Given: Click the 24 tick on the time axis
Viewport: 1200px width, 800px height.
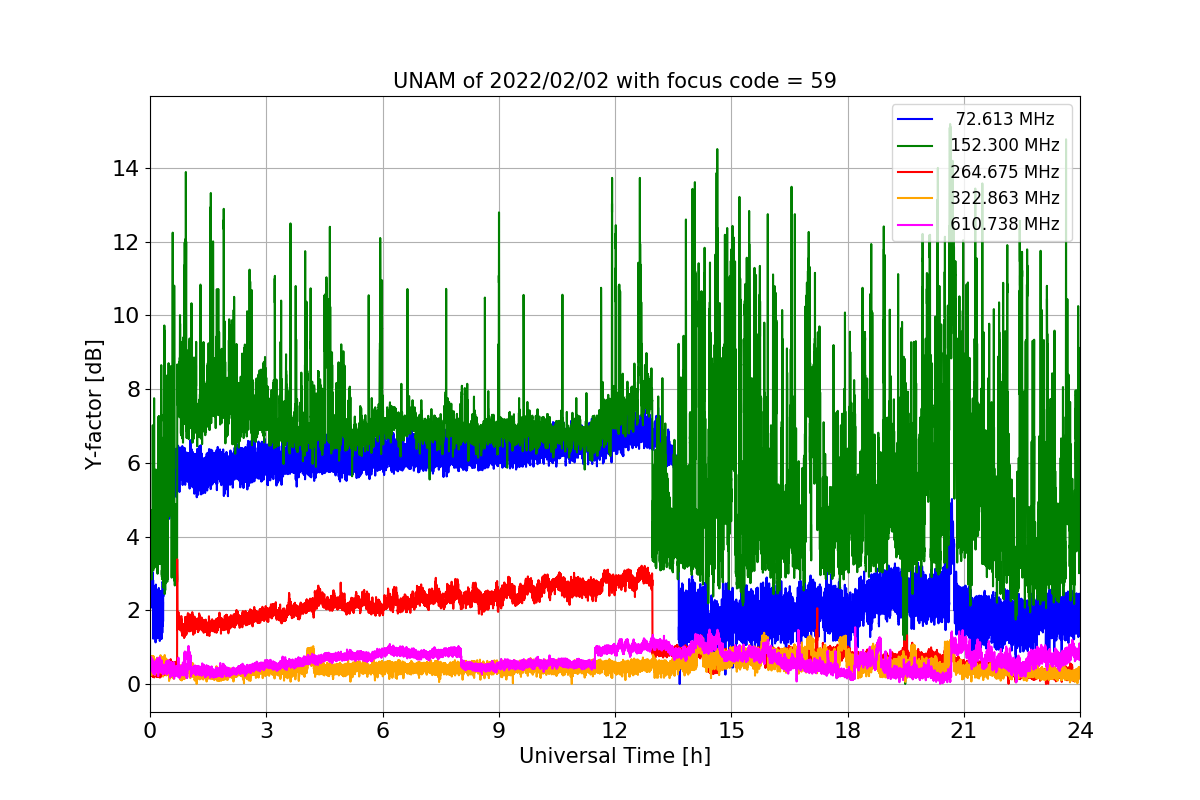Looking at the screenshot, I should tap(1080, 730).
